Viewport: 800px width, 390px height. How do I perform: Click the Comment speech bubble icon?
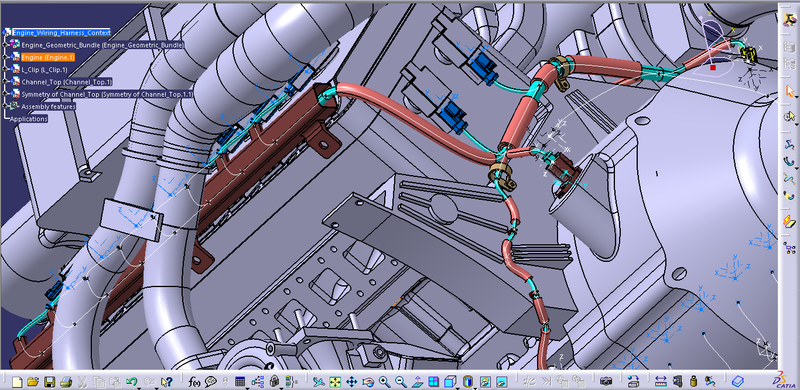(210, 381)
